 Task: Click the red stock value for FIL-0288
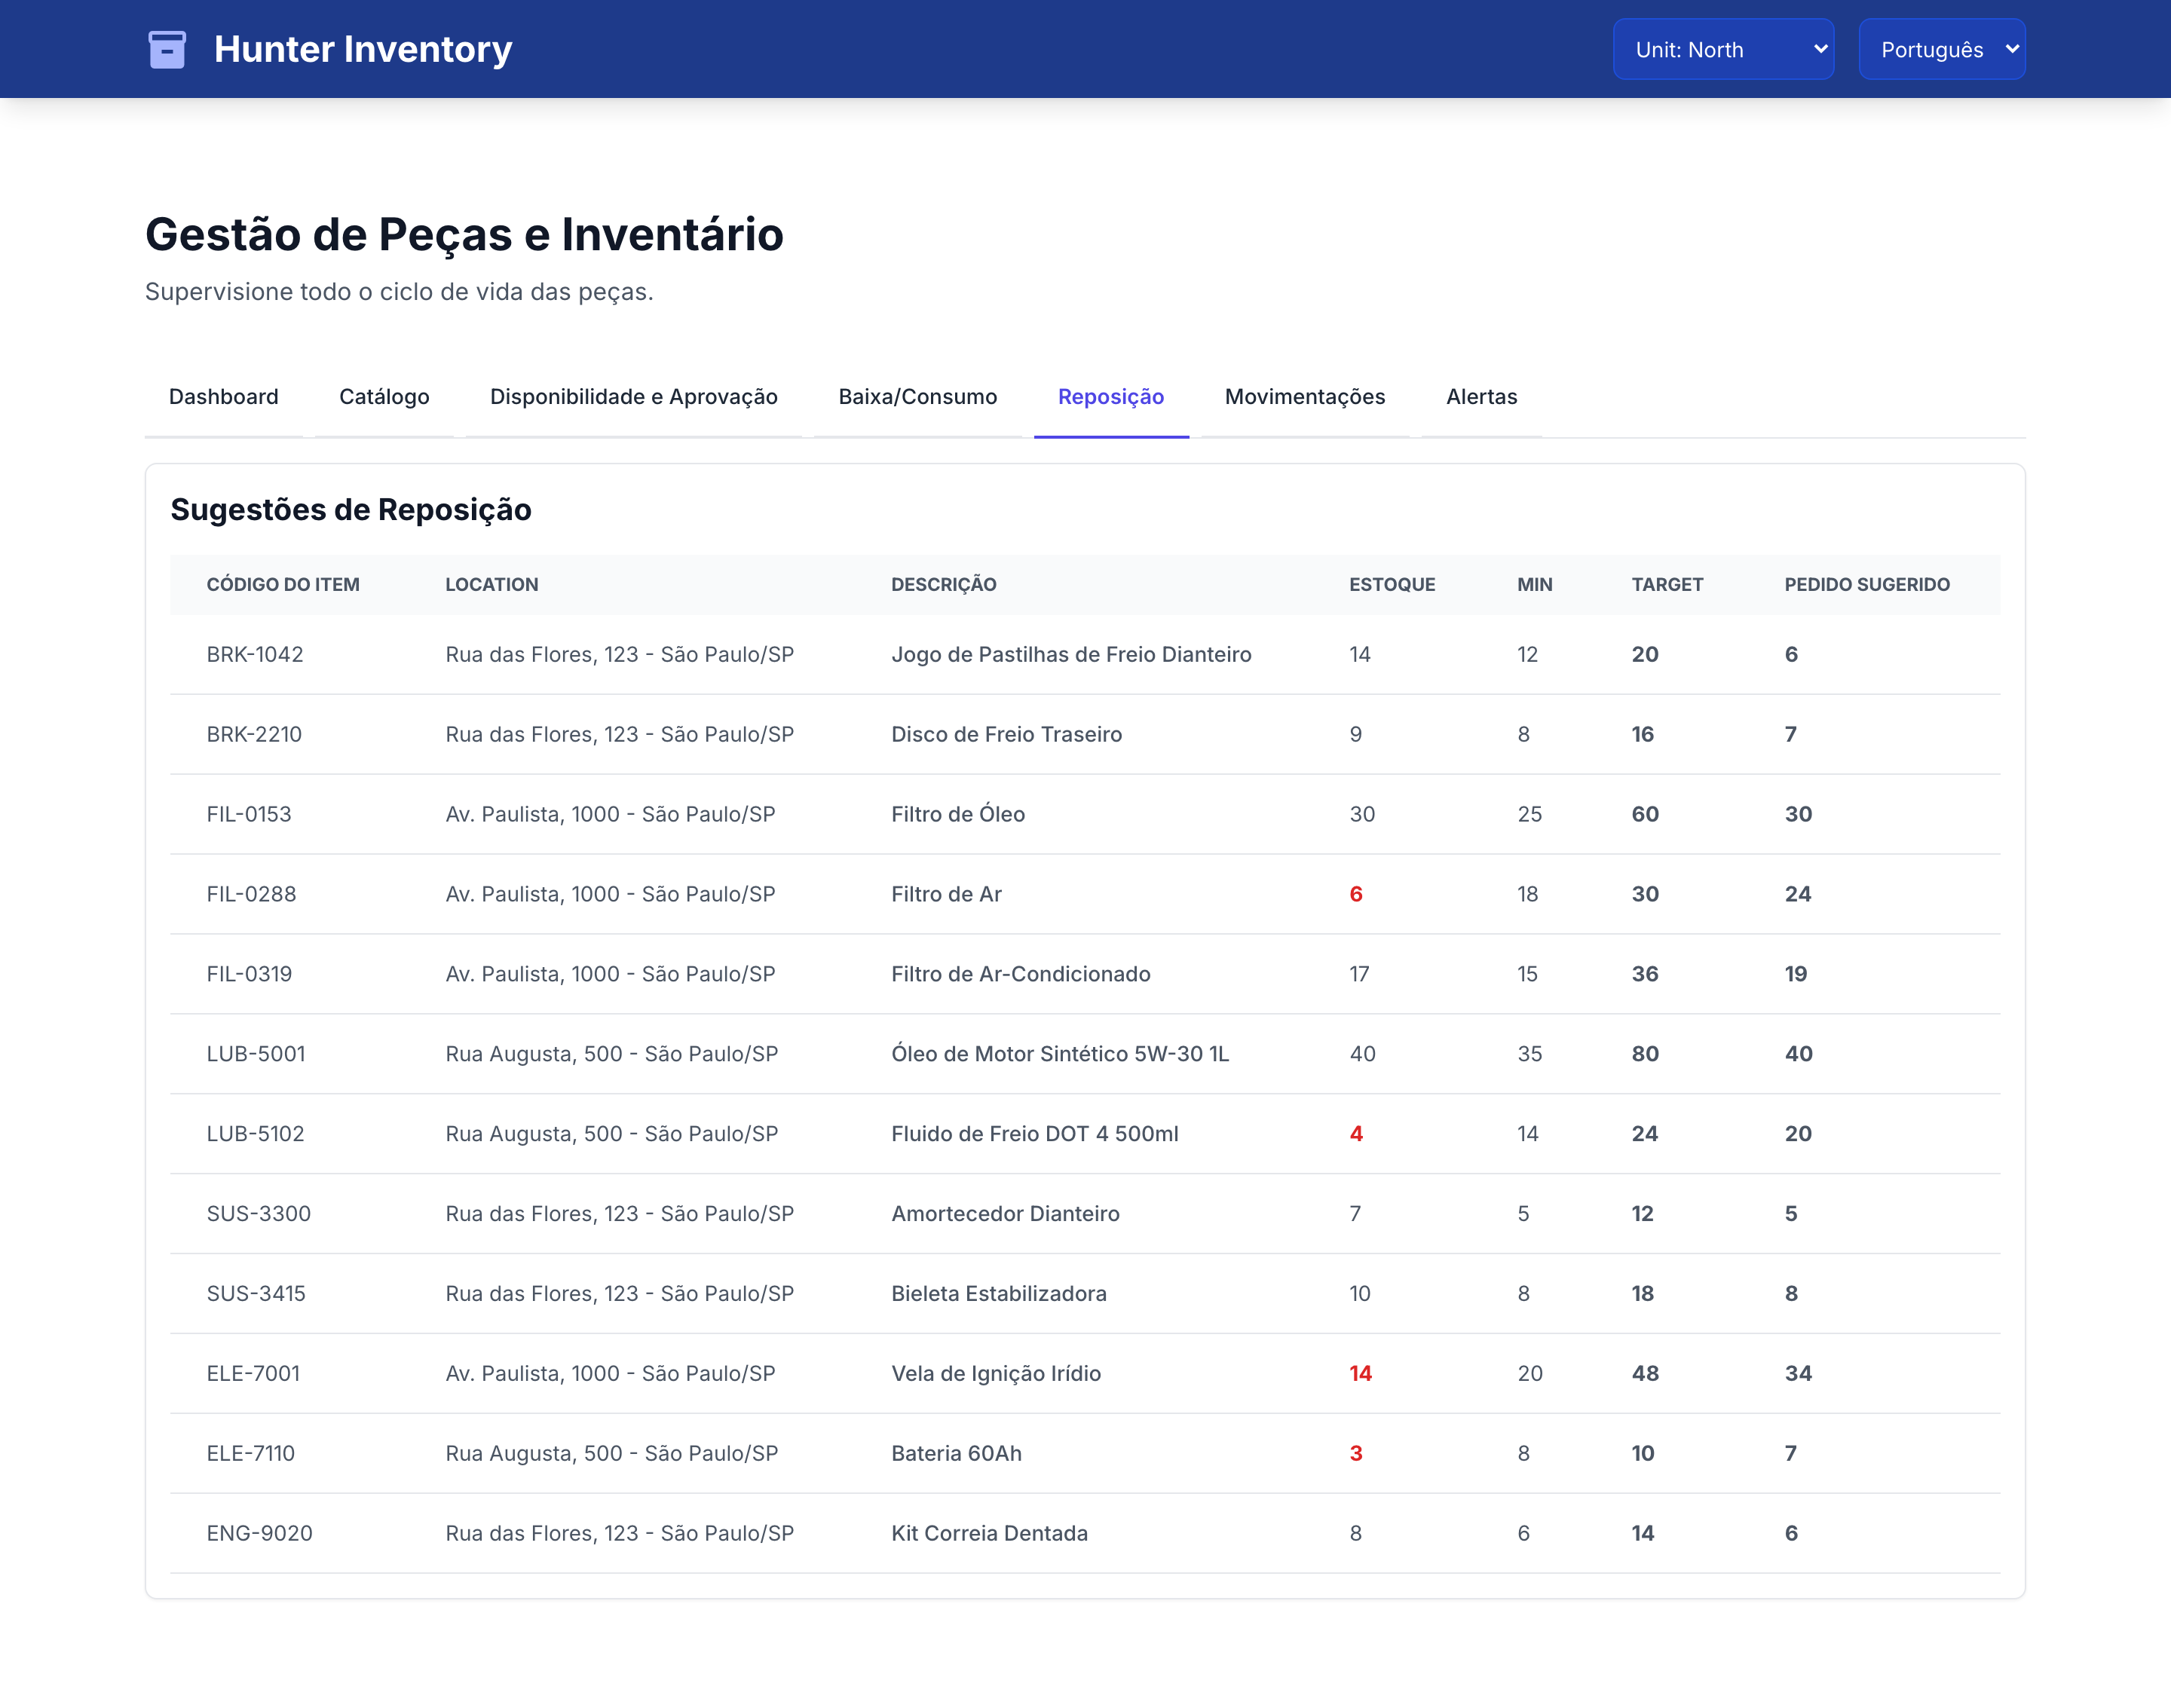[1356, 894]
